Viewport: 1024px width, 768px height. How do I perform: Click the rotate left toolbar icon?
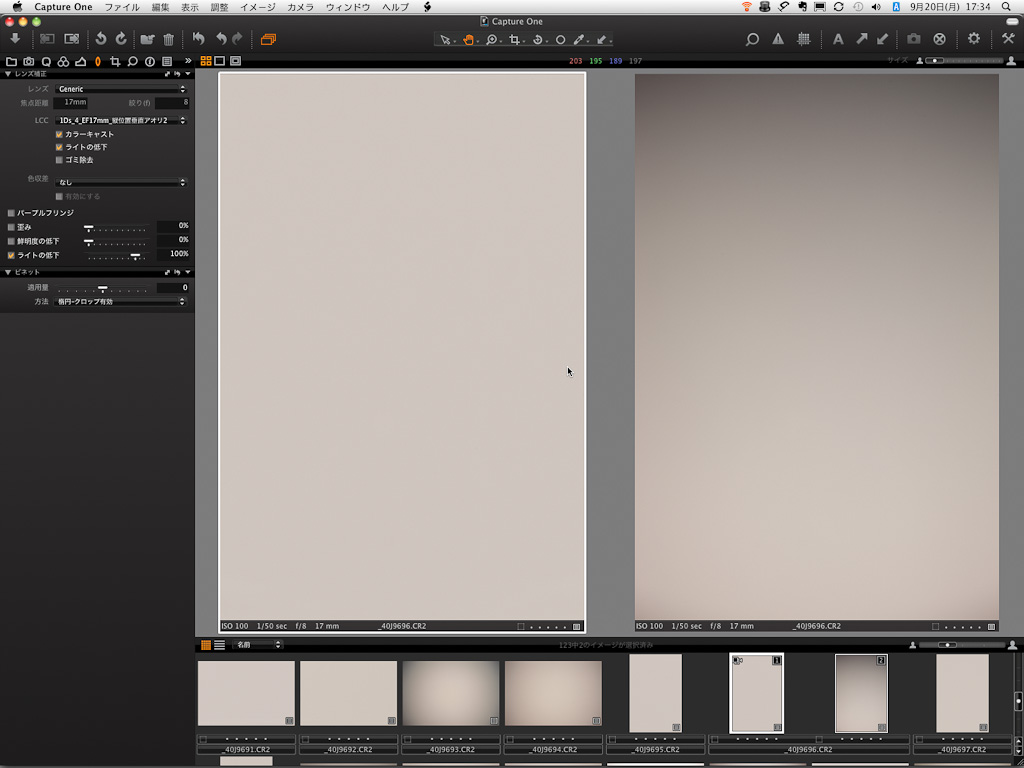[x=100, y=39]
